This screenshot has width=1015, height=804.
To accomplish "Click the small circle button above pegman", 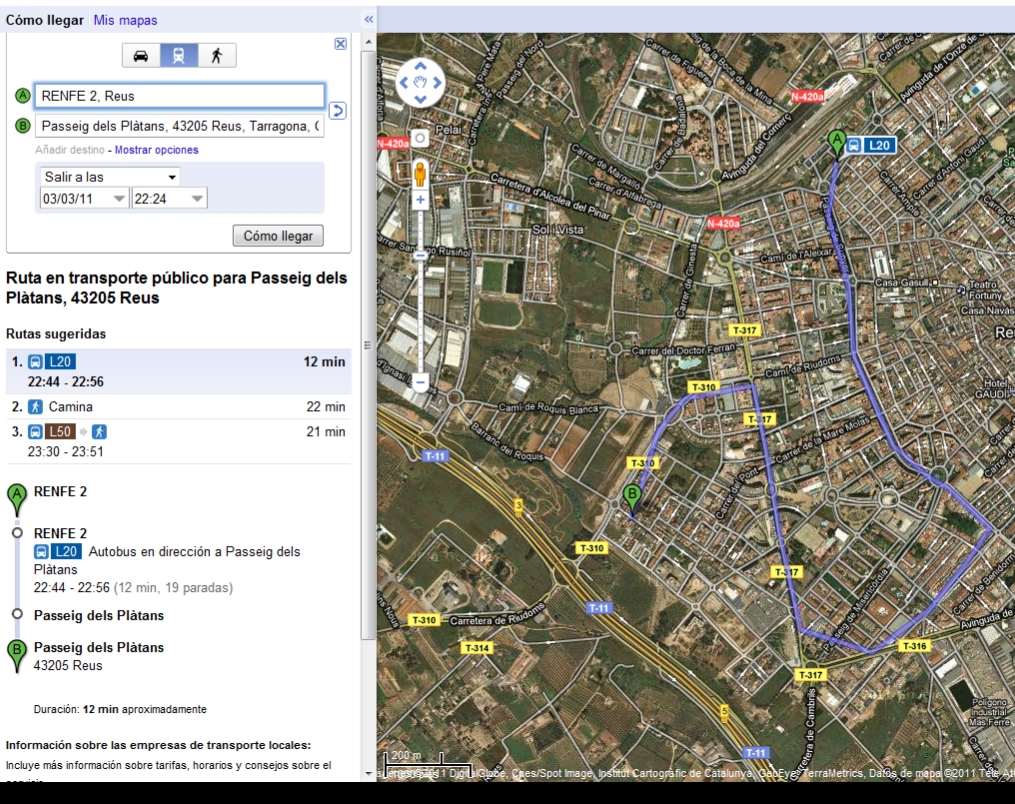I will (x=420, y=138).
